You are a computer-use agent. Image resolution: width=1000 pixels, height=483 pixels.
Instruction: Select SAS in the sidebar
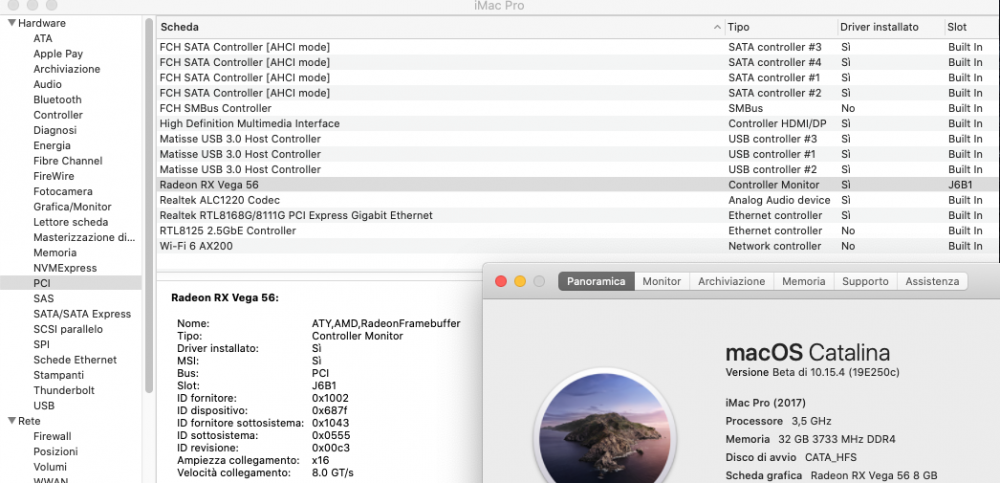click(x=43, y=299)
